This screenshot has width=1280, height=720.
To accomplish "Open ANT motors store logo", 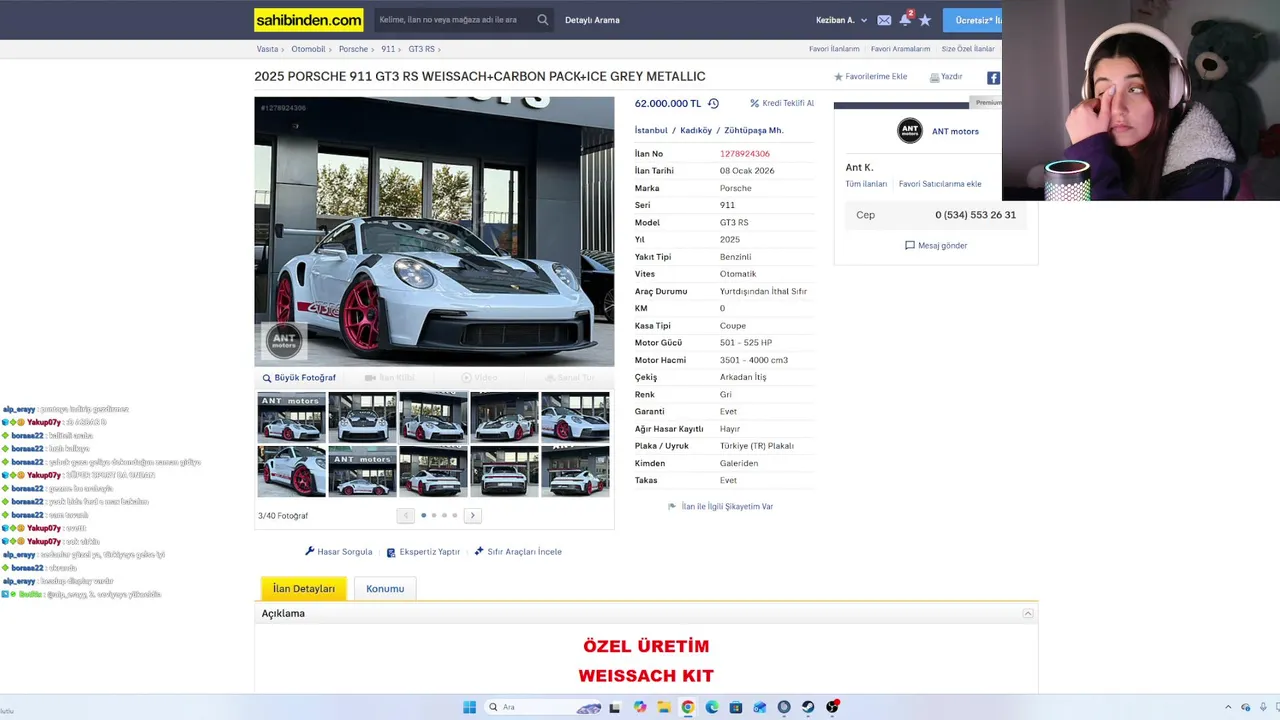I will pyautogui.click(x=910, y=131).
